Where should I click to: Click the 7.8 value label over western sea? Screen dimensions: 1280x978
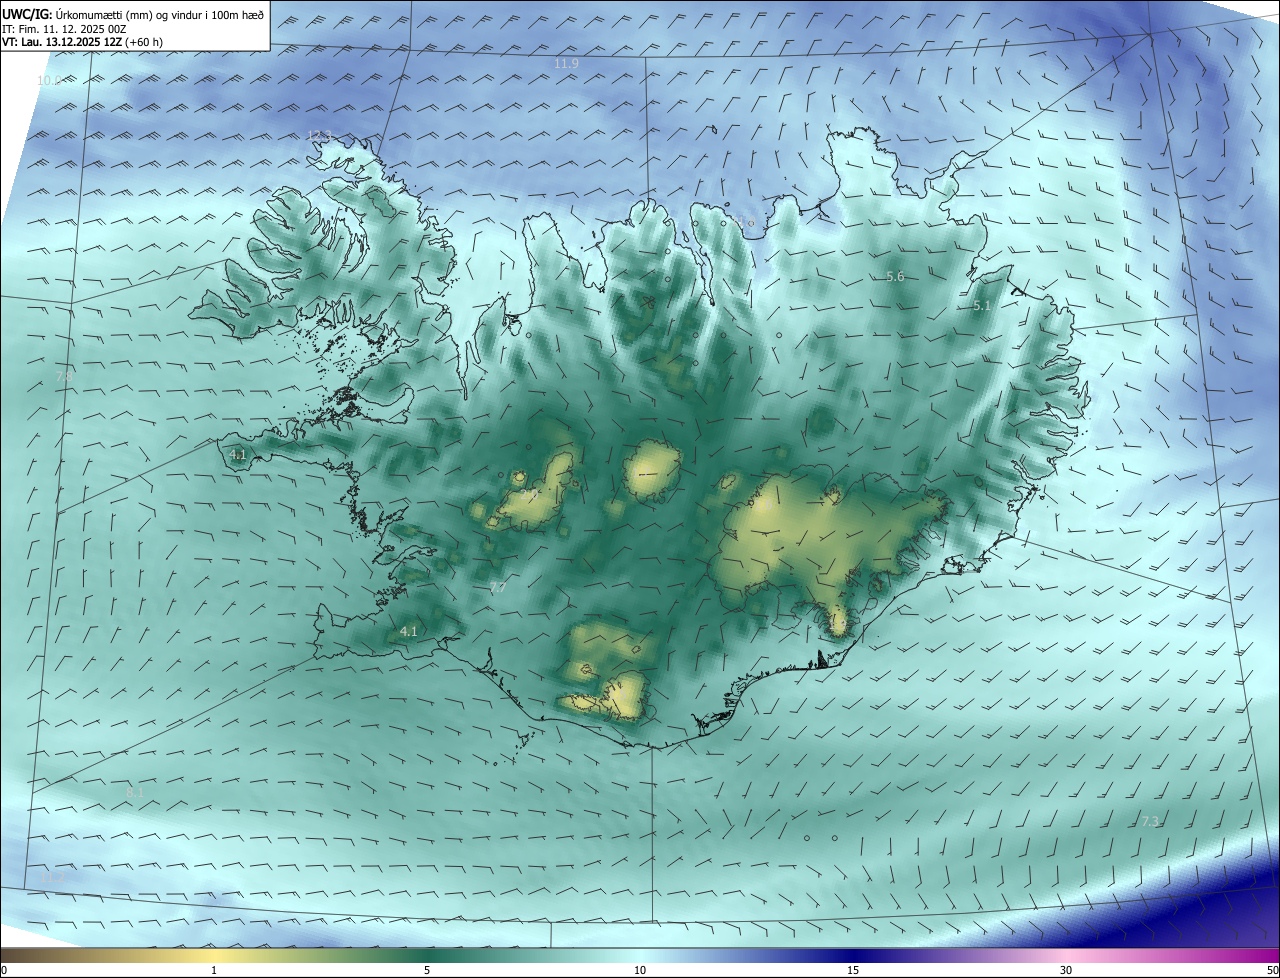pos(63,376)
